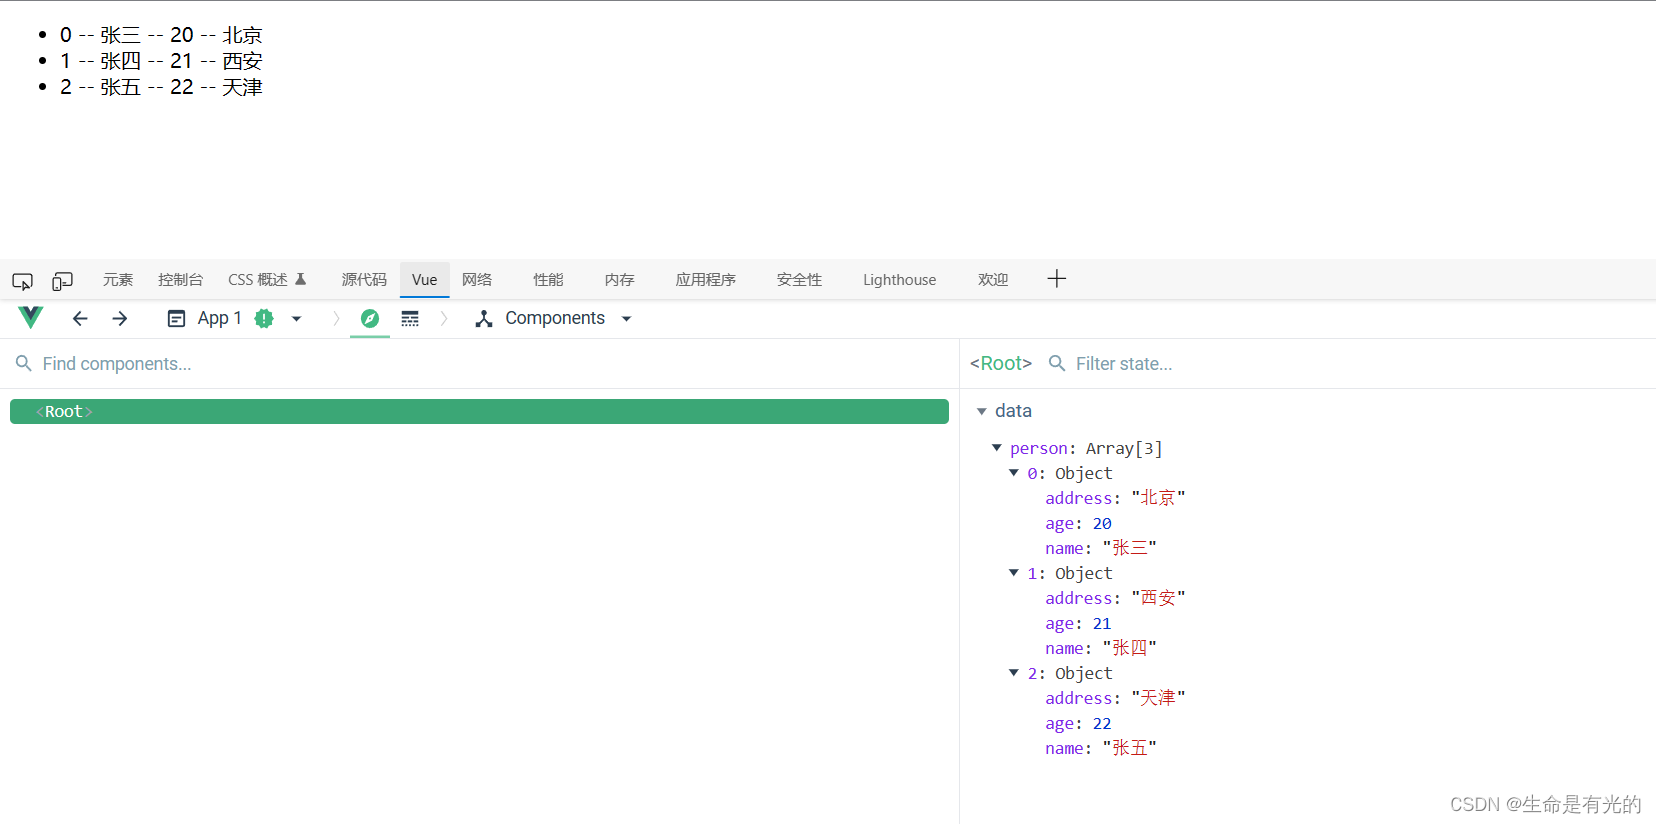Click the Components tree icon

point(484,318)
